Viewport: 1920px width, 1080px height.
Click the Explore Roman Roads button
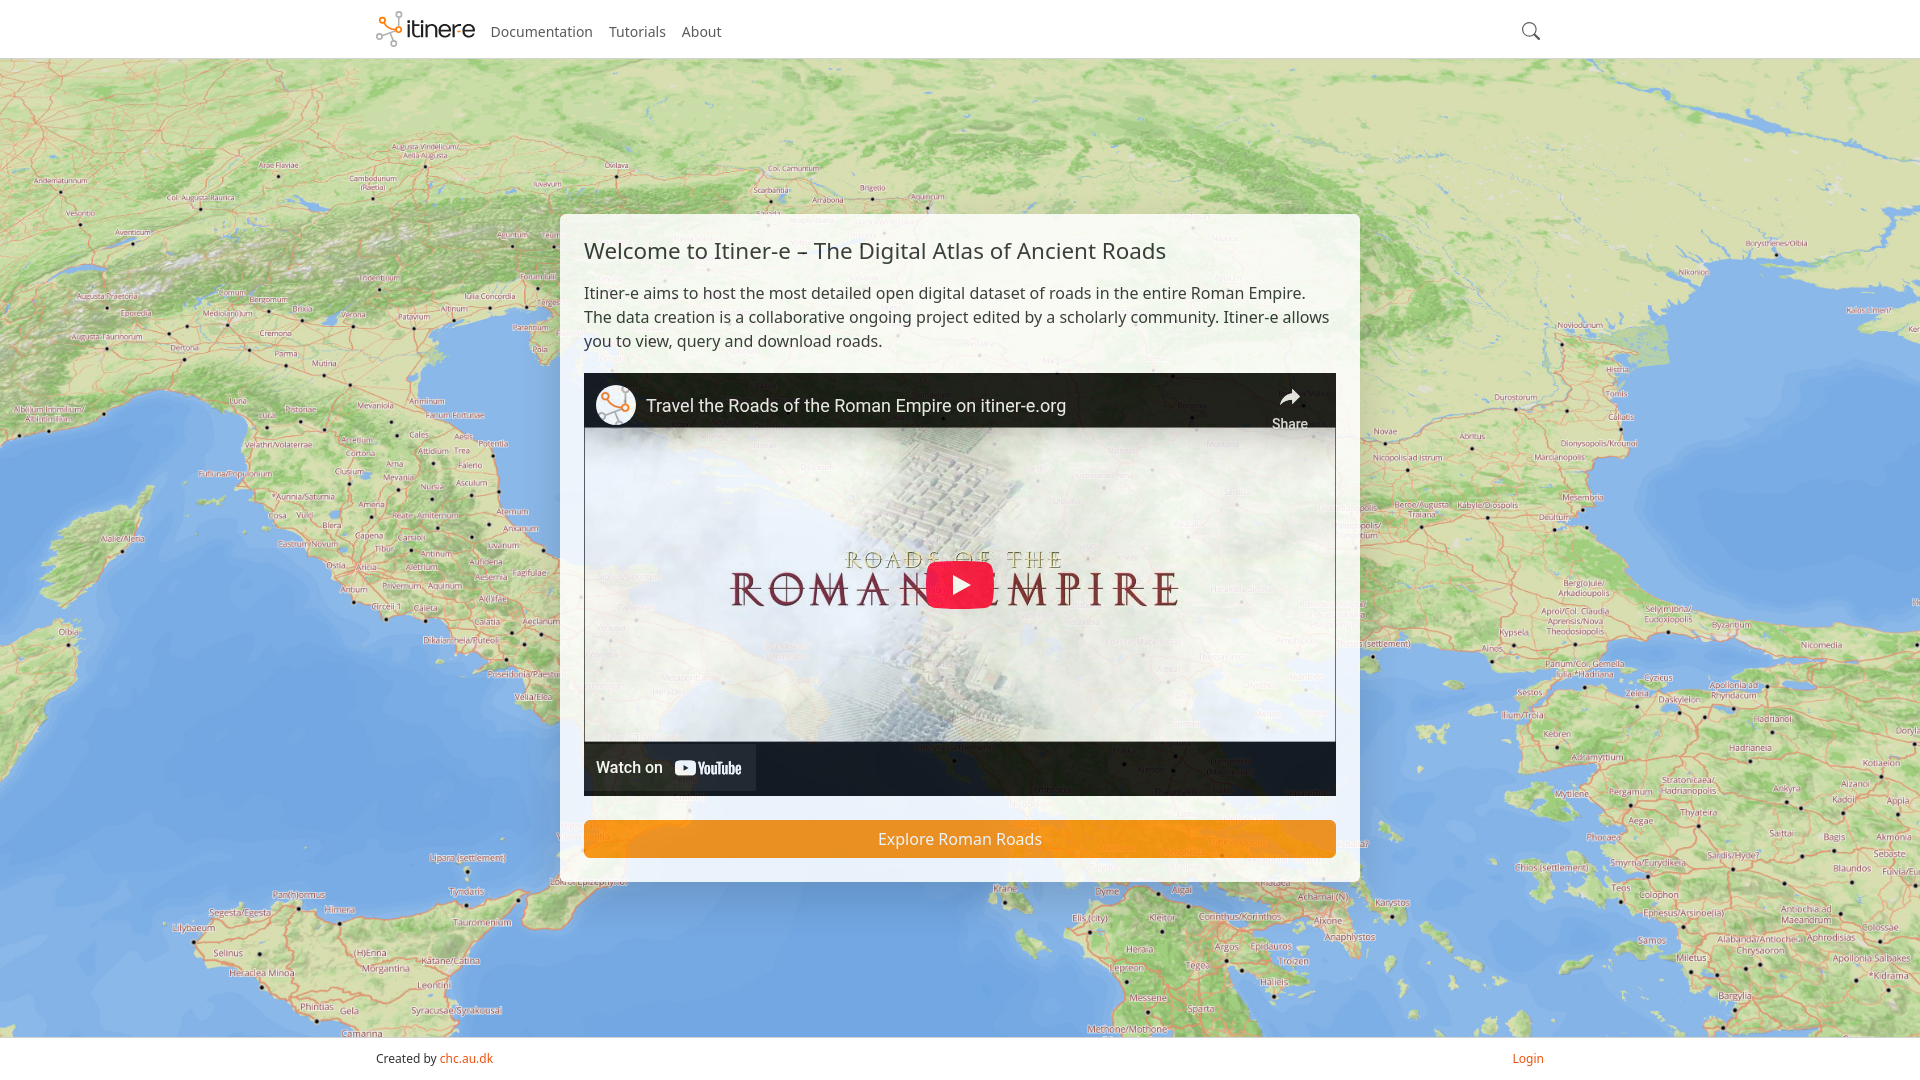coord(959,839)
